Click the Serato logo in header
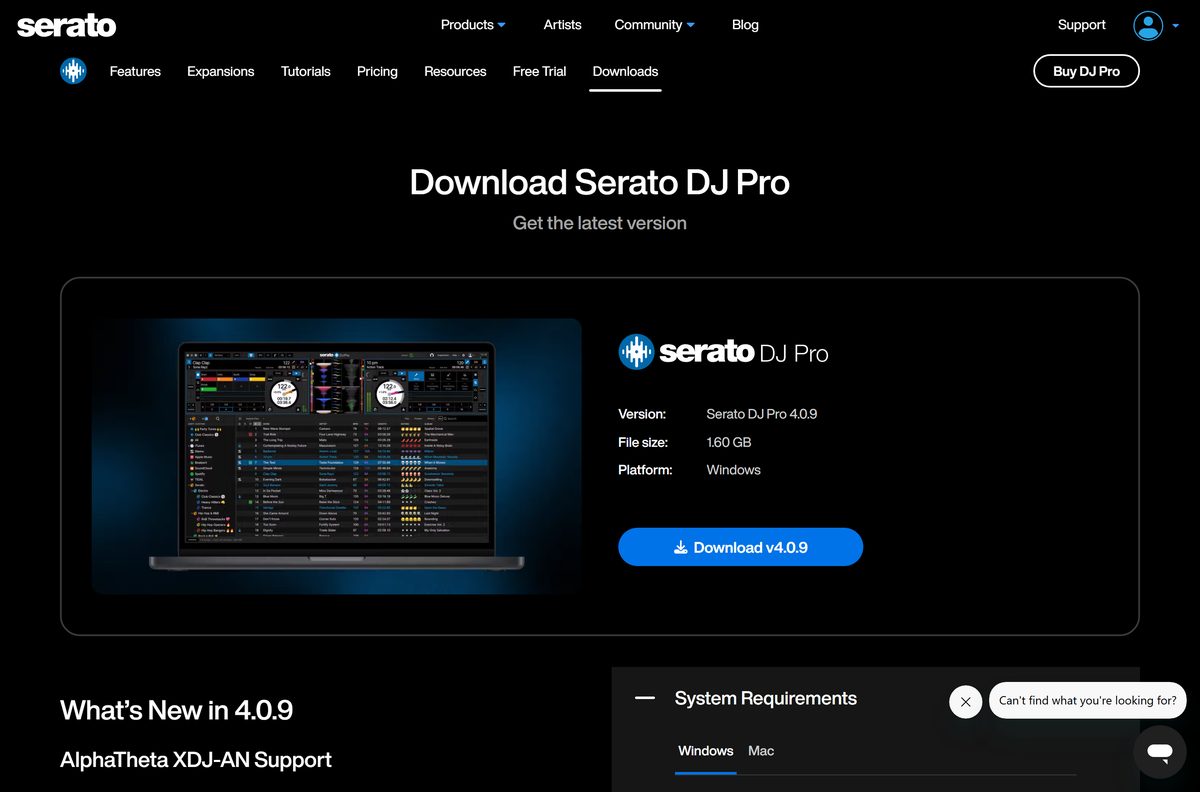1200x792 pixels. [67, 26]
